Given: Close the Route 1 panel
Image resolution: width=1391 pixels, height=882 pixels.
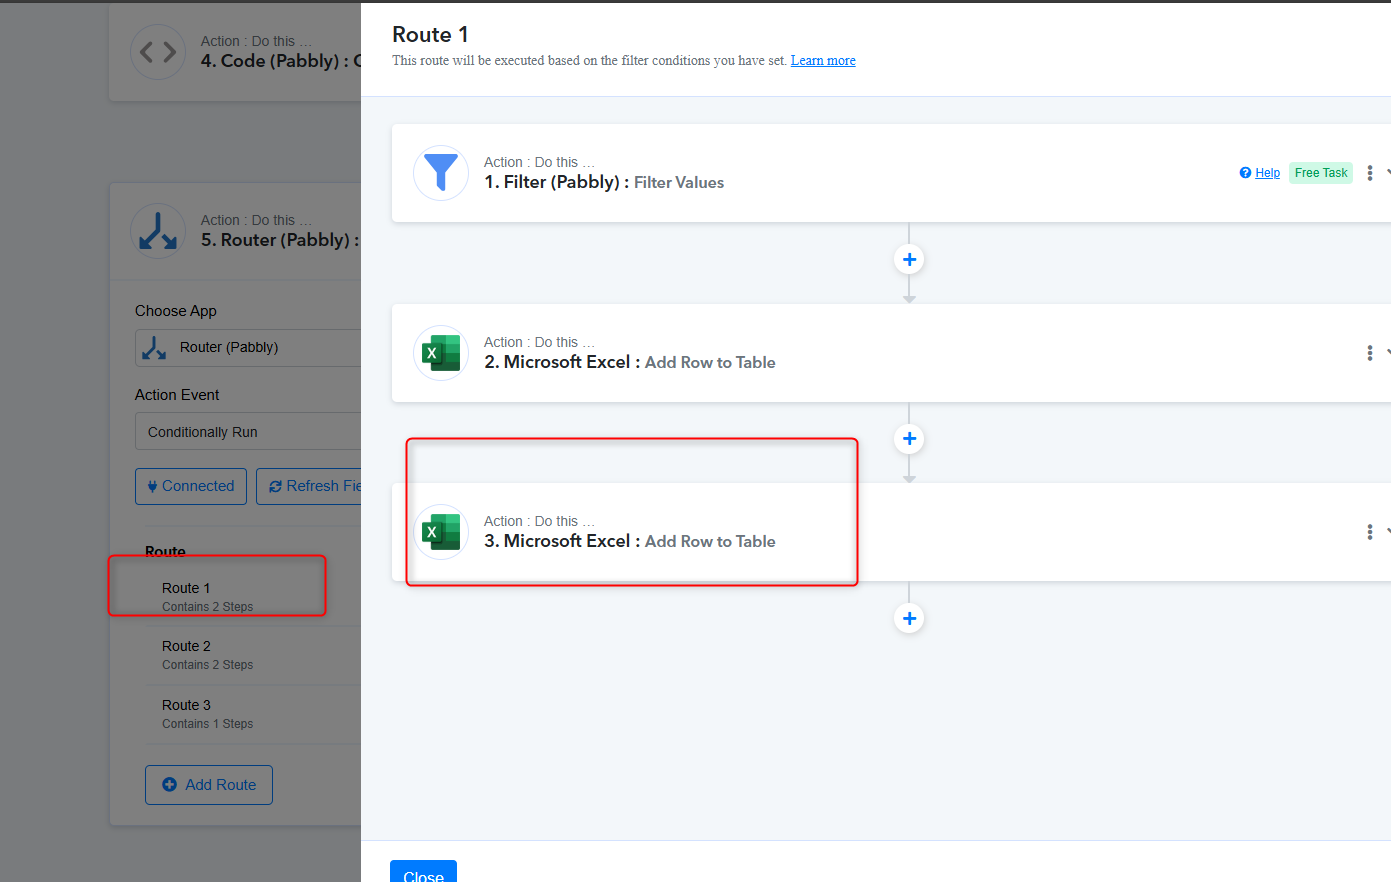Looking at the screenshot, I should tap(423, 871).
